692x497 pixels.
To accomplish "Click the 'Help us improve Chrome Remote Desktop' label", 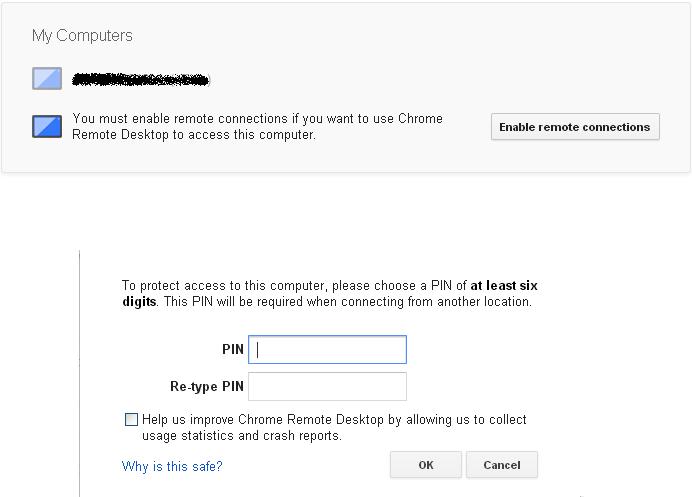I will pyautogui.click(x=334, y=420).
